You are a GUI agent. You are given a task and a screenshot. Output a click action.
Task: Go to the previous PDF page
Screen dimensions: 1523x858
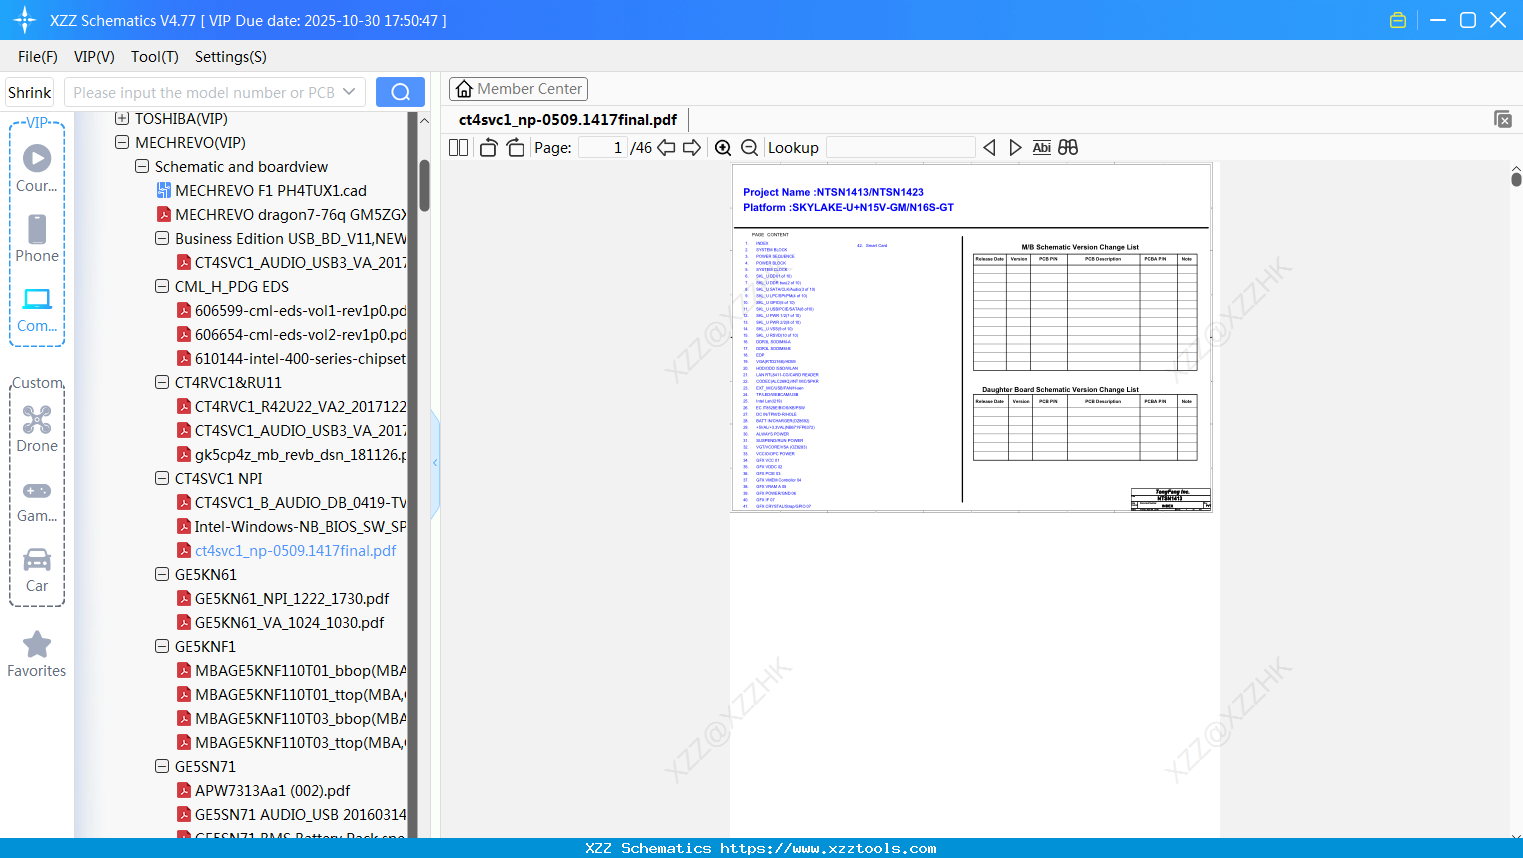point(666,147)
